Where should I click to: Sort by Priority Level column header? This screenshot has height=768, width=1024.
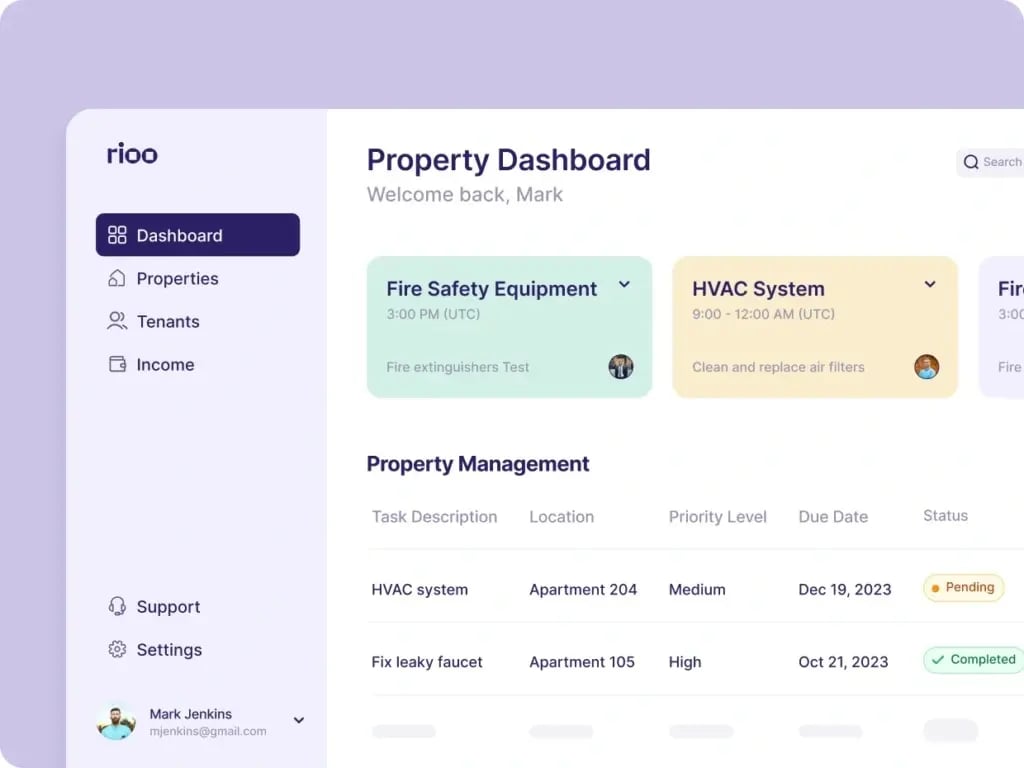(x=718, y=517)
